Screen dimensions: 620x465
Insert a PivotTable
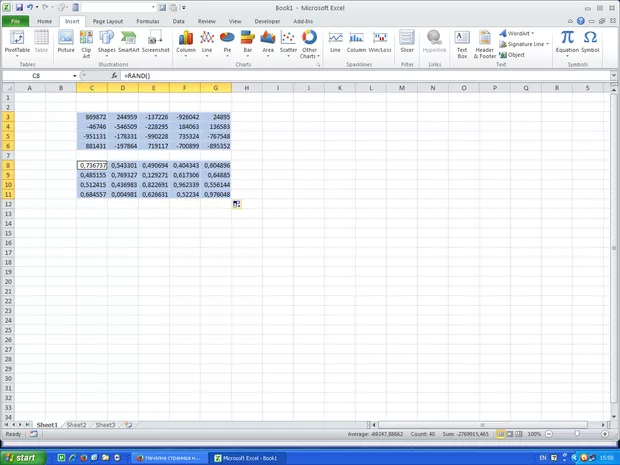point(16,41)
